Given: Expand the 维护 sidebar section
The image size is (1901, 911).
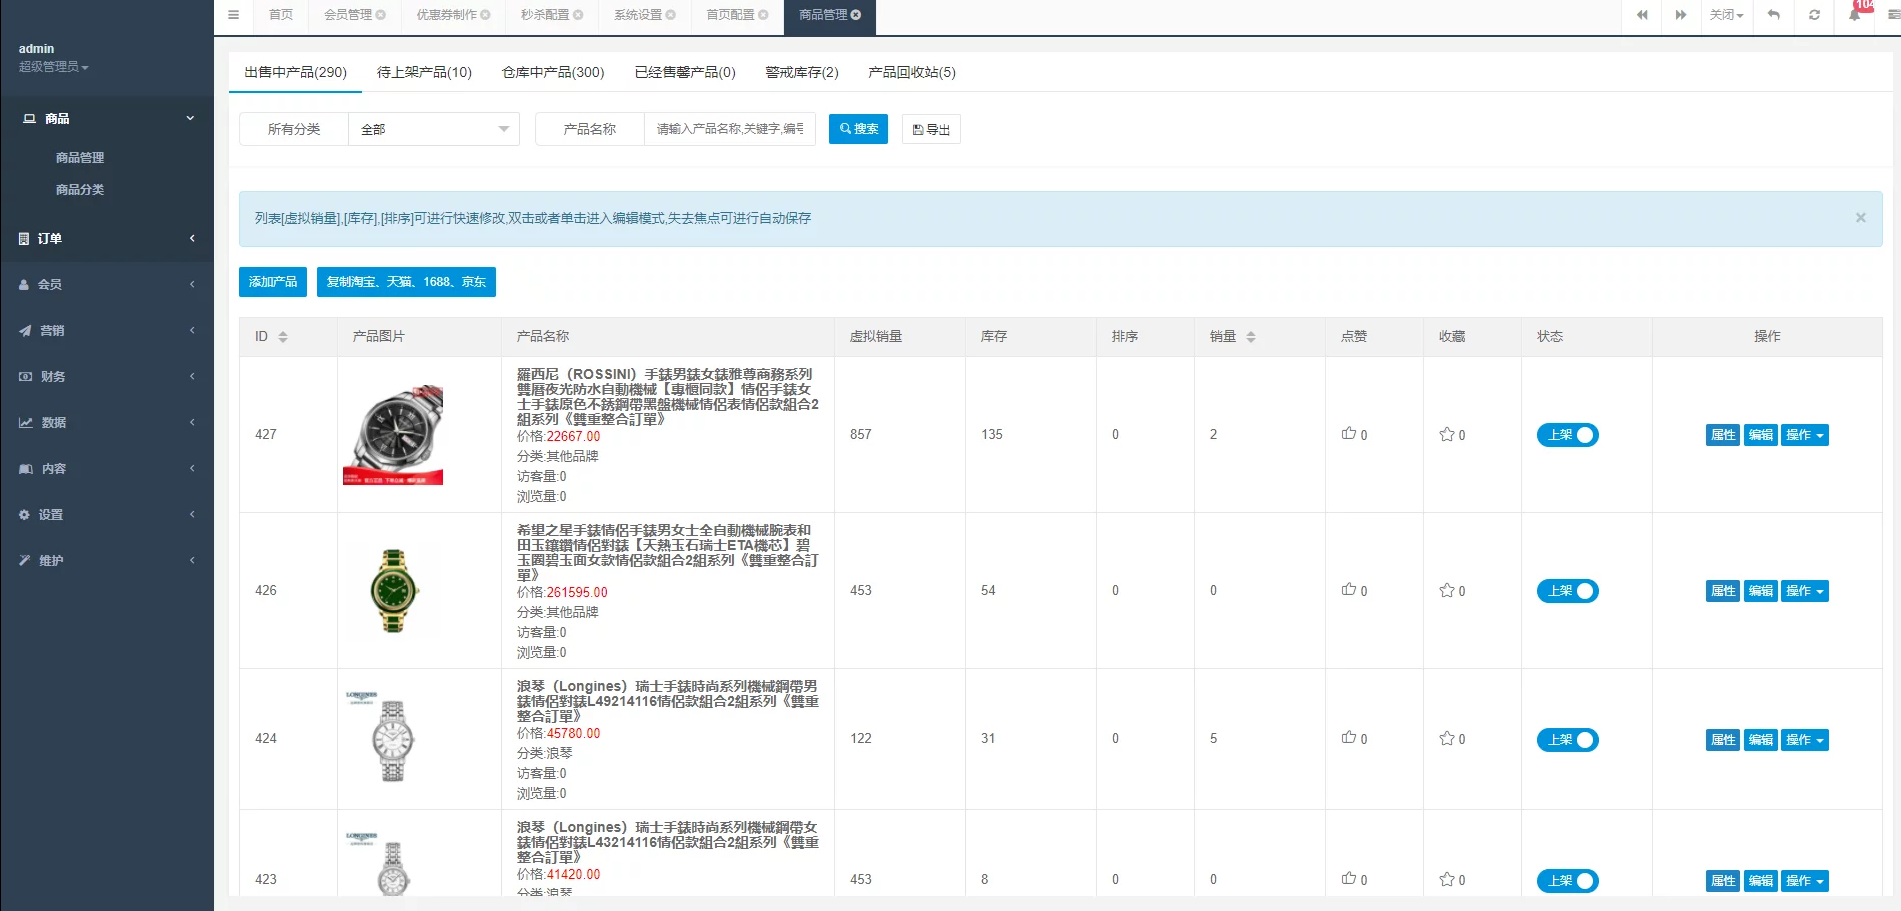Looking at the screenshot, I should point(107,560).
